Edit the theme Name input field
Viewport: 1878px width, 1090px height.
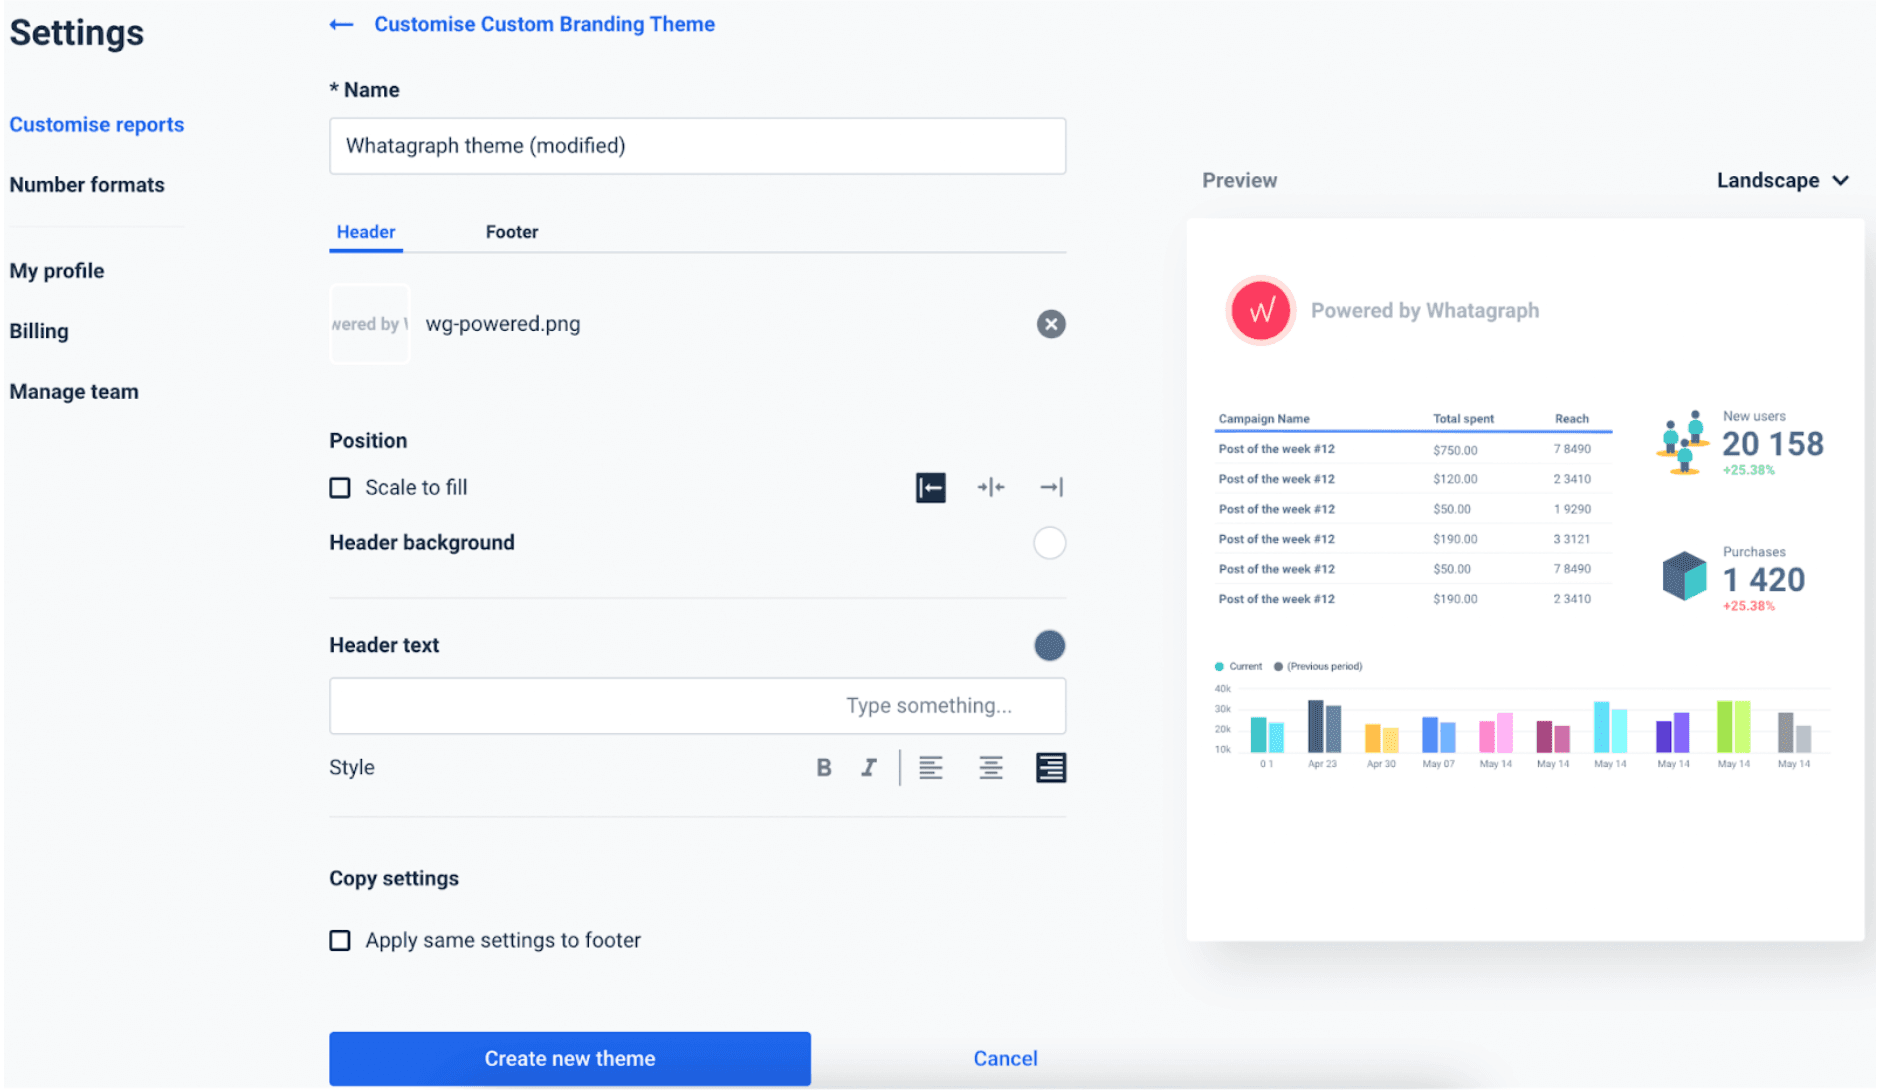click(697, 146)
